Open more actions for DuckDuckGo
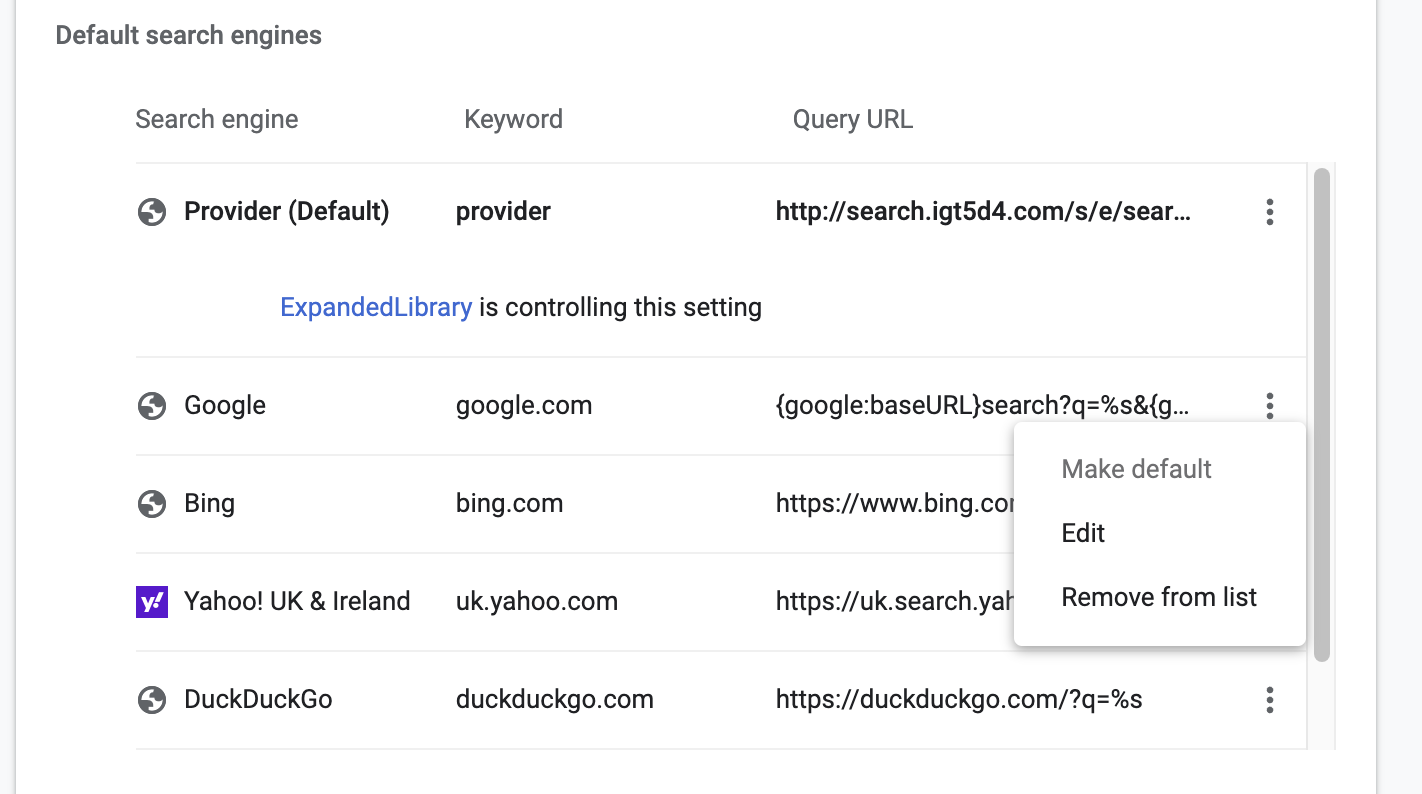Viewport: 1422px width, 794px height. pyautogui.click(x=1269, y=700)
